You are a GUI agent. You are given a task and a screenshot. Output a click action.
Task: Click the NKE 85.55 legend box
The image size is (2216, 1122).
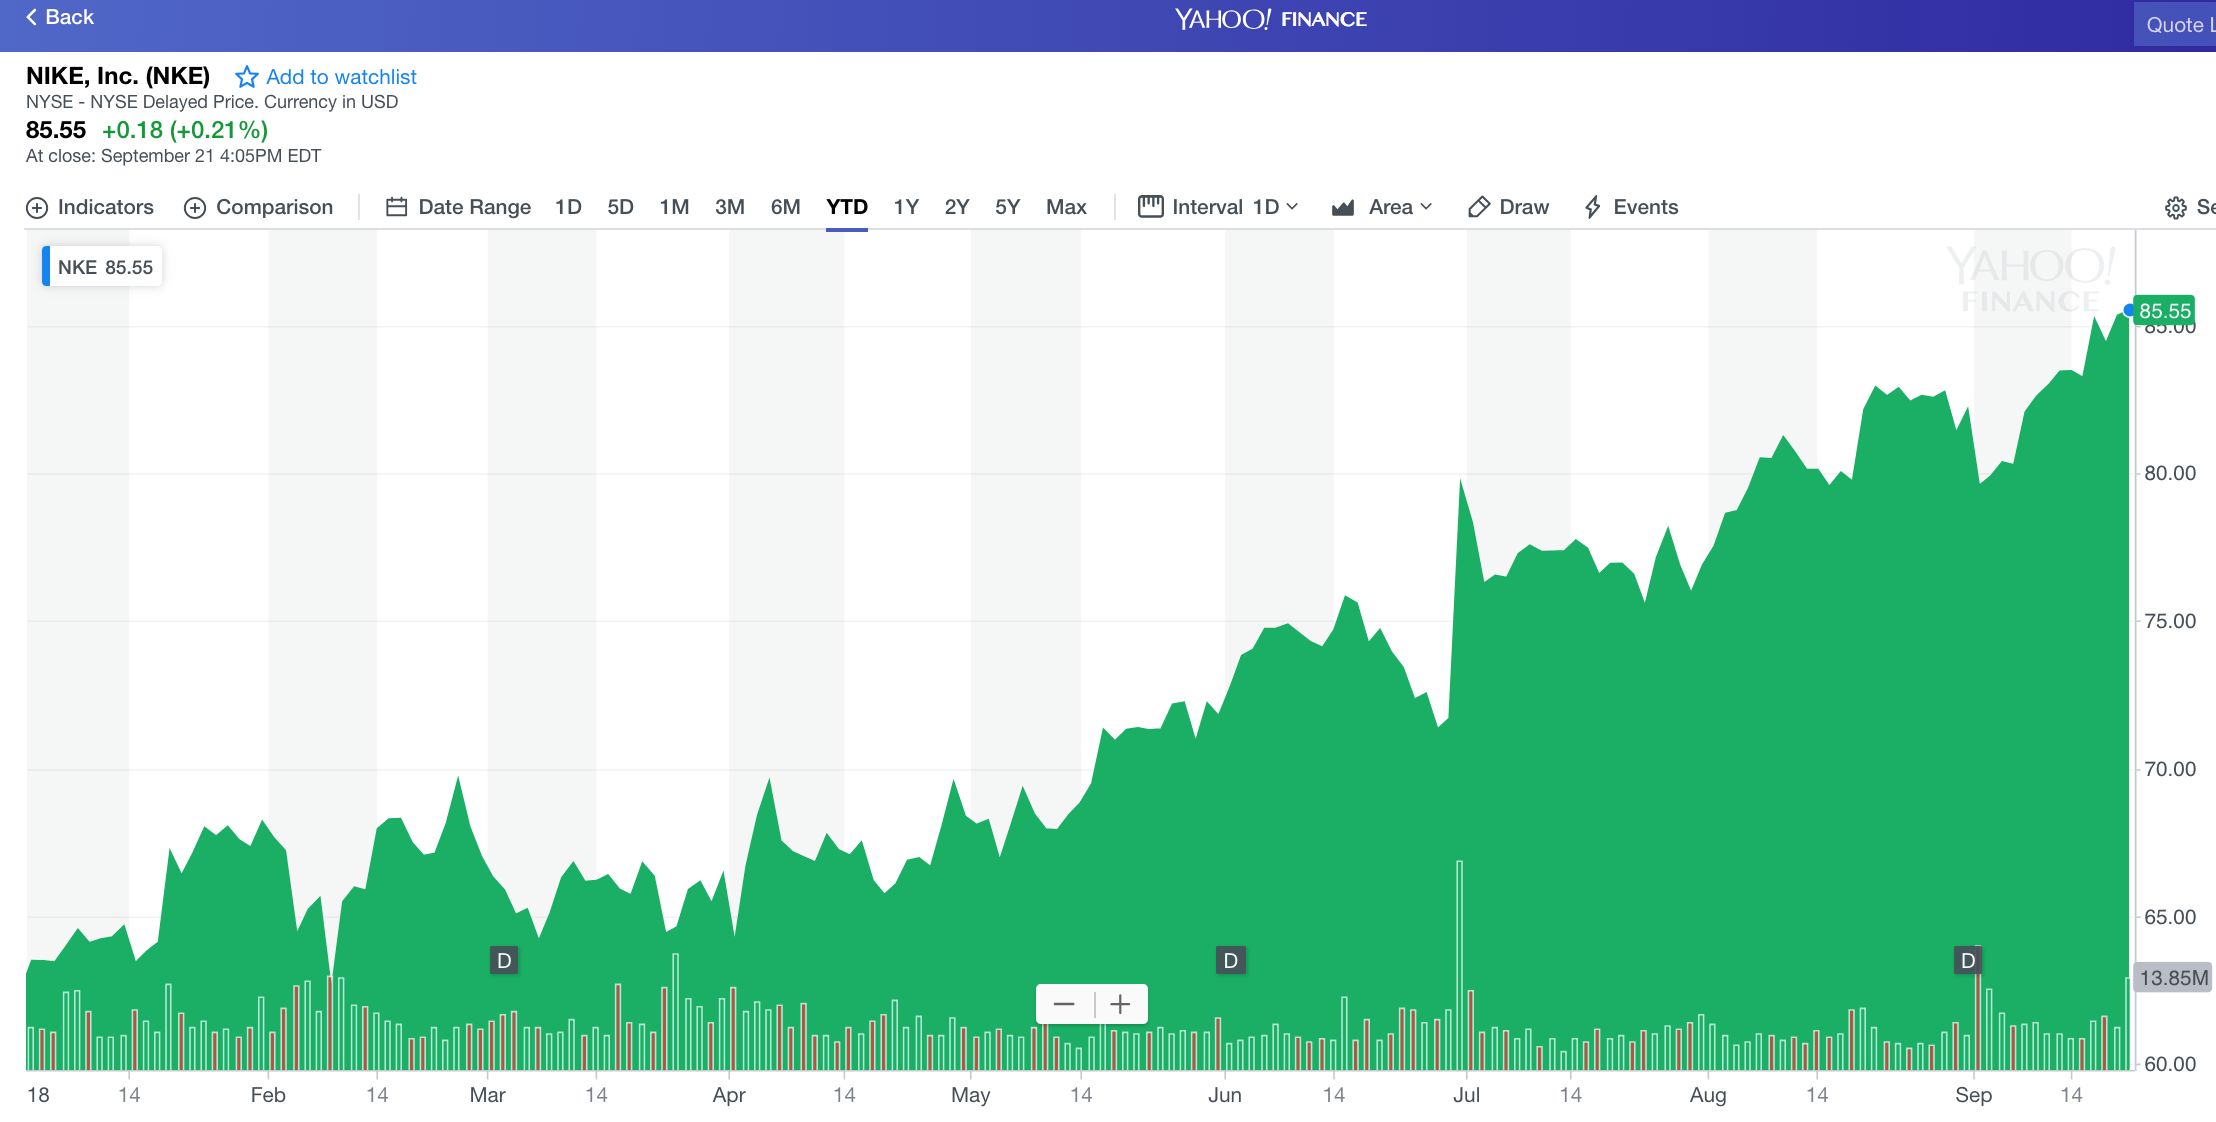coord(102,267)
